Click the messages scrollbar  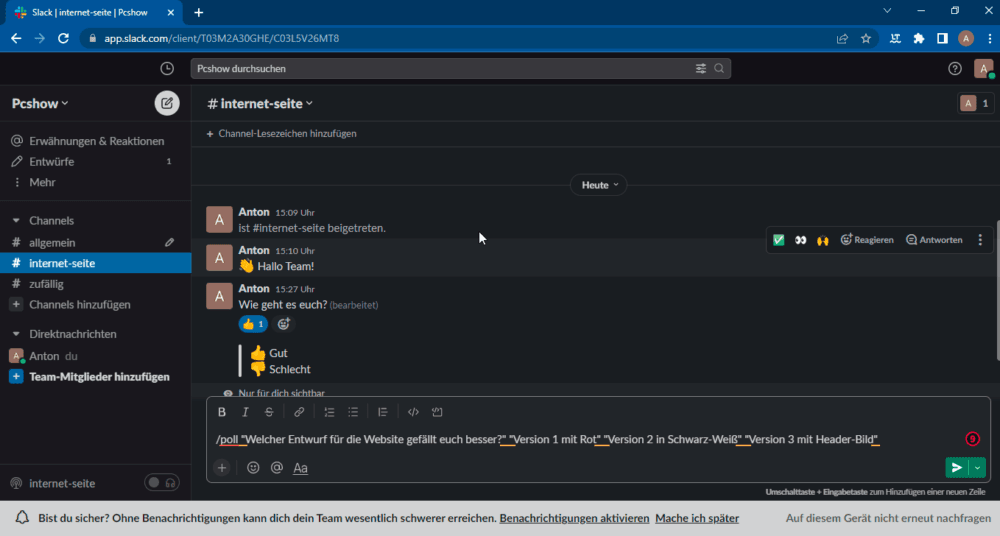[x=997, y=290]
